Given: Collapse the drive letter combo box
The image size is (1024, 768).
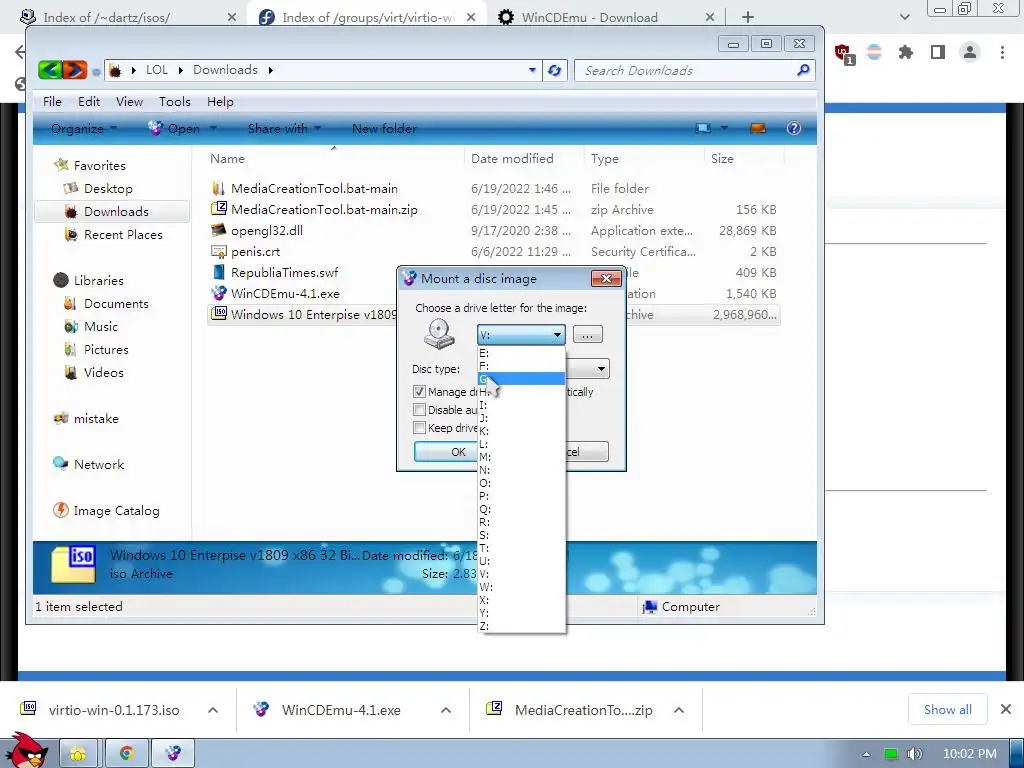Looking at the screenshot, I should pyautogui.click(x=557, y=335).
